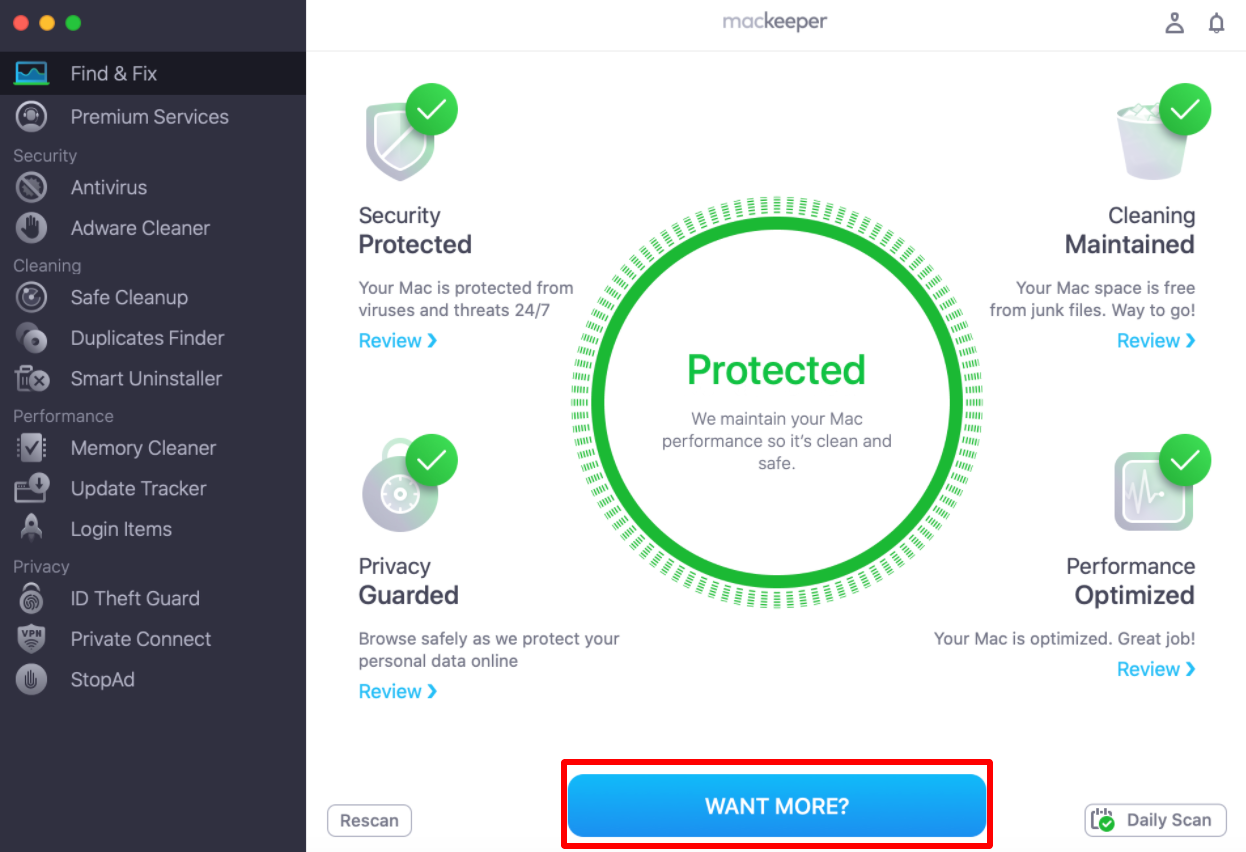Open the Smart Uninstaller icon
1246x852 pixels.
pos(32,379)
